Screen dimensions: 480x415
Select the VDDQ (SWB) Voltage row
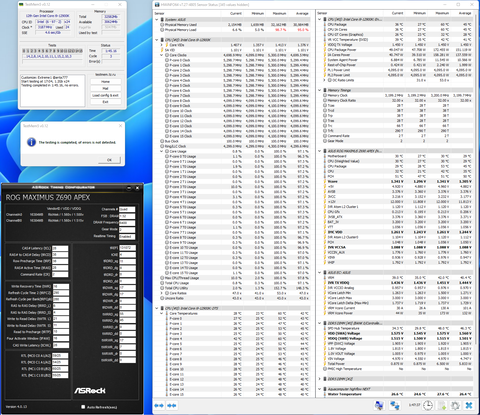397,338
